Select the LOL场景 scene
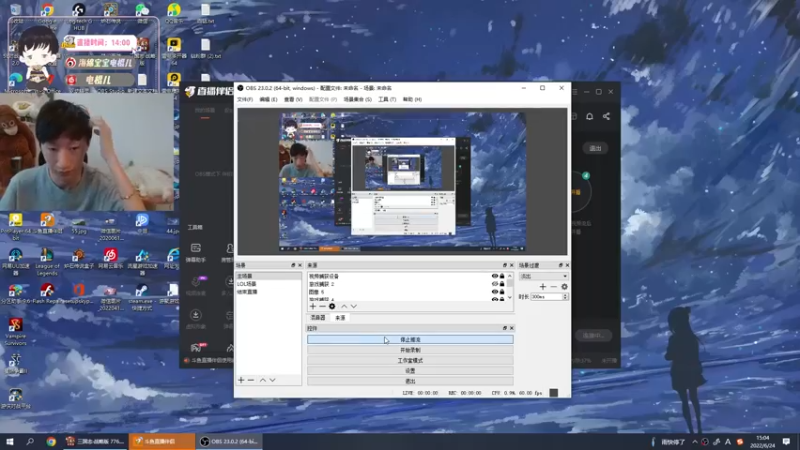The height and width of the screenshot is (450, 800). tap(268, 284)
